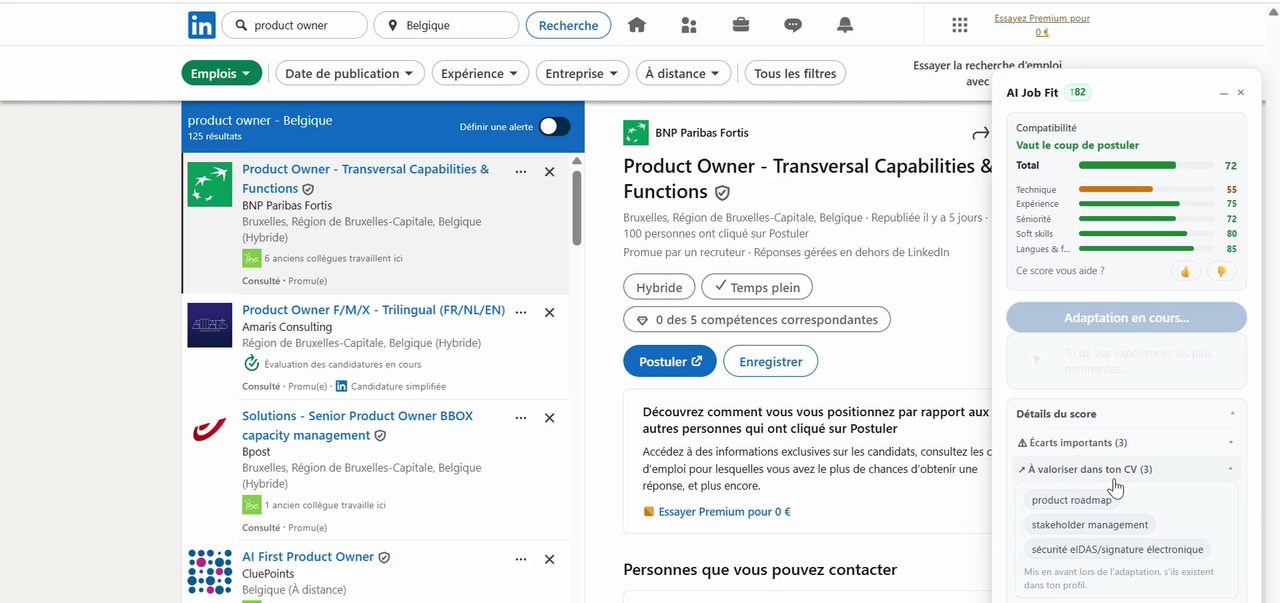Give thumbs up to the AI score
The height and width of the screenshot is (603, 1280).
[1185, 271]
